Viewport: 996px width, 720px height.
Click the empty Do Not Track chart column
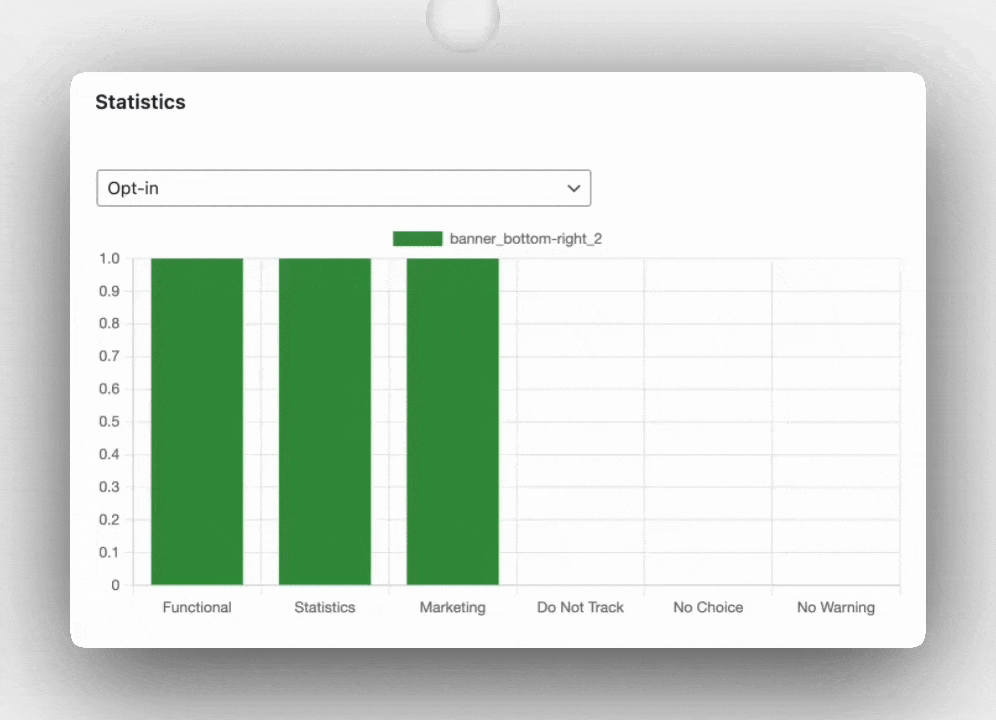[580, 420]
